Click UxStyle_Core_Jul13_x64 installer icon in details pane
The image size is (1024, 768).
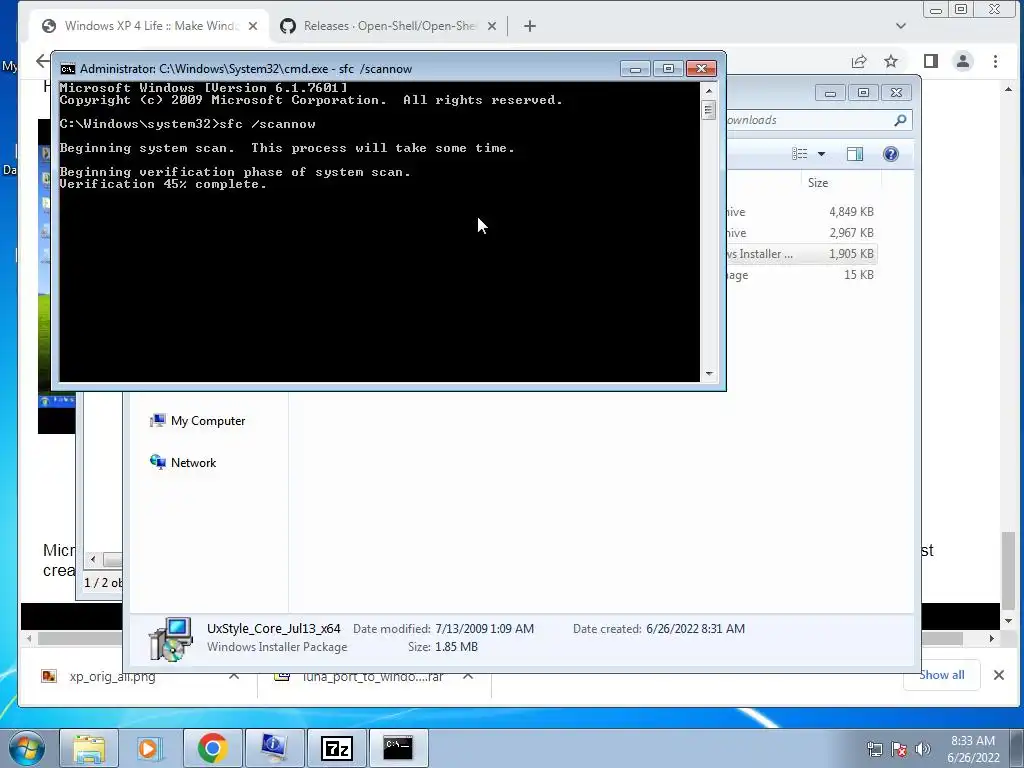[170, 639]
